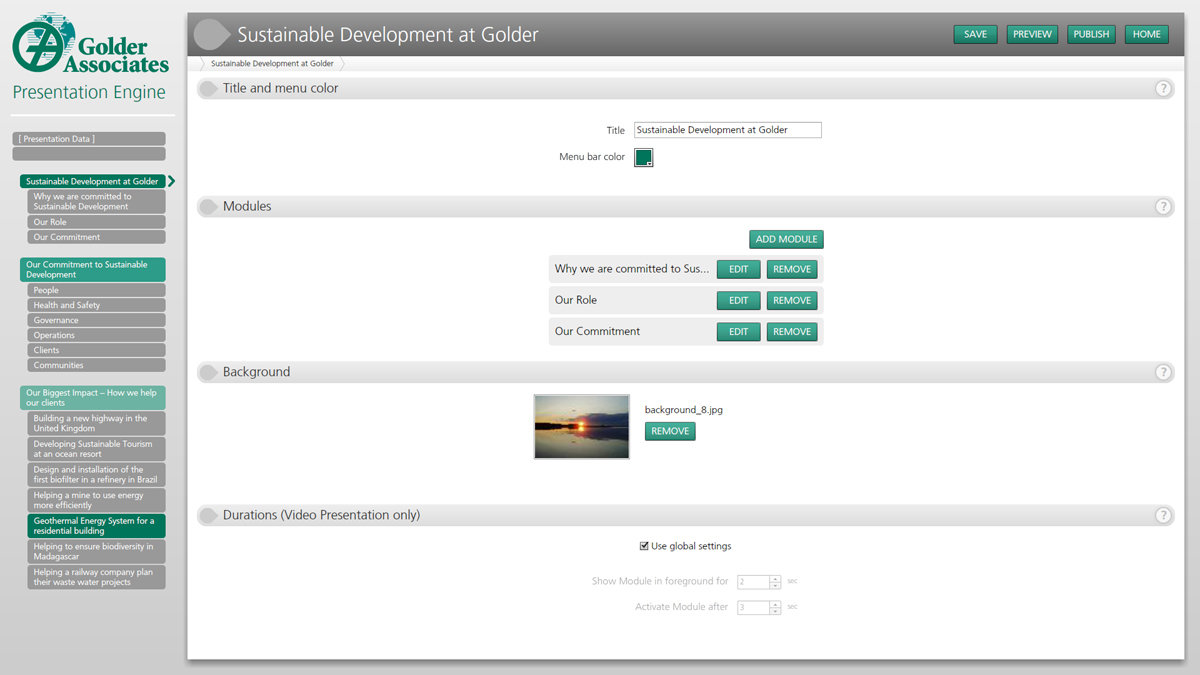Open help icon in Modules section

point(1163,207)
